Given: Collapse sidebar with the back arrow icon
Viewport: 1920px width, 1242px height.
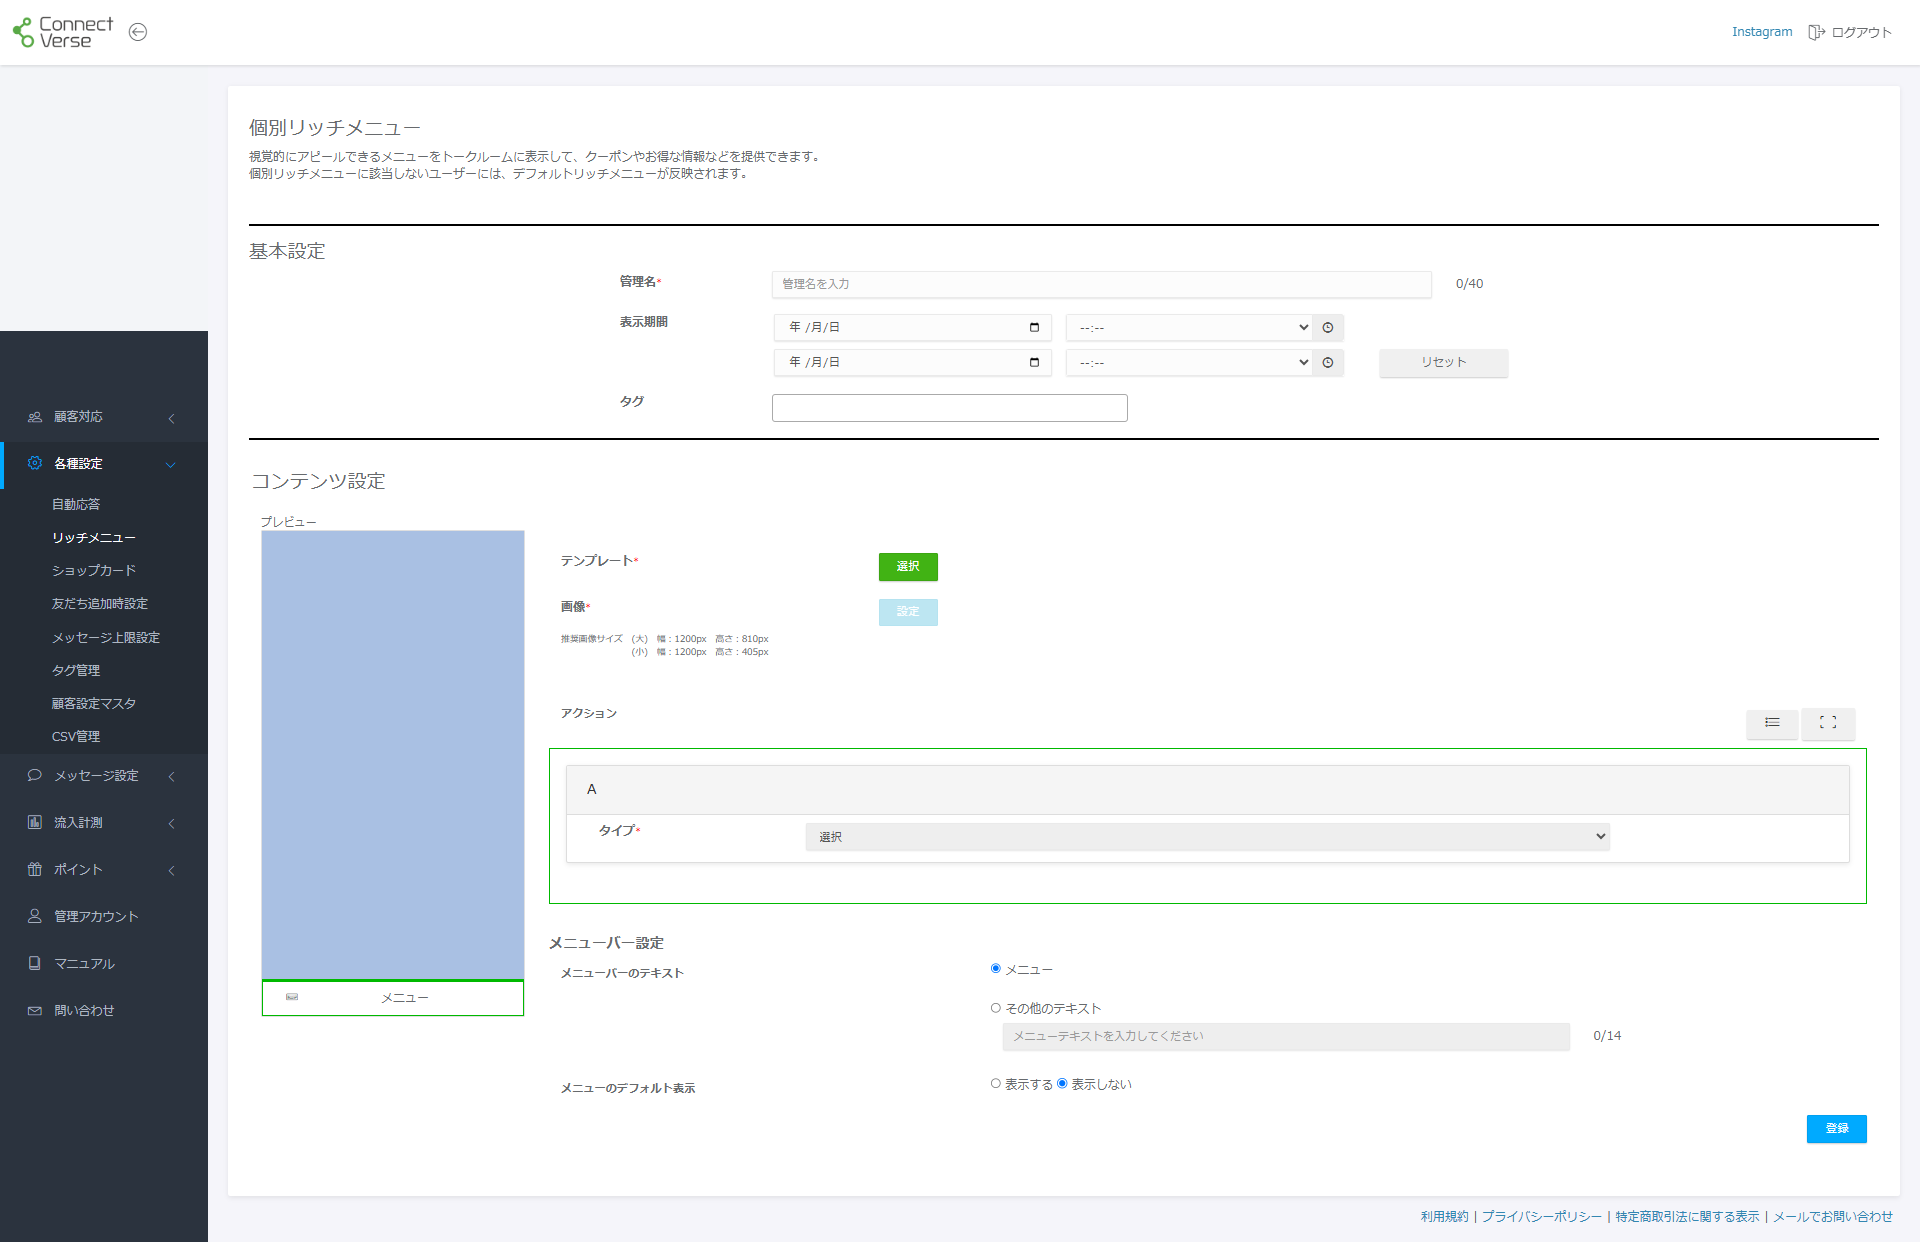Looking at the screenshot, I should pos(138,32).
